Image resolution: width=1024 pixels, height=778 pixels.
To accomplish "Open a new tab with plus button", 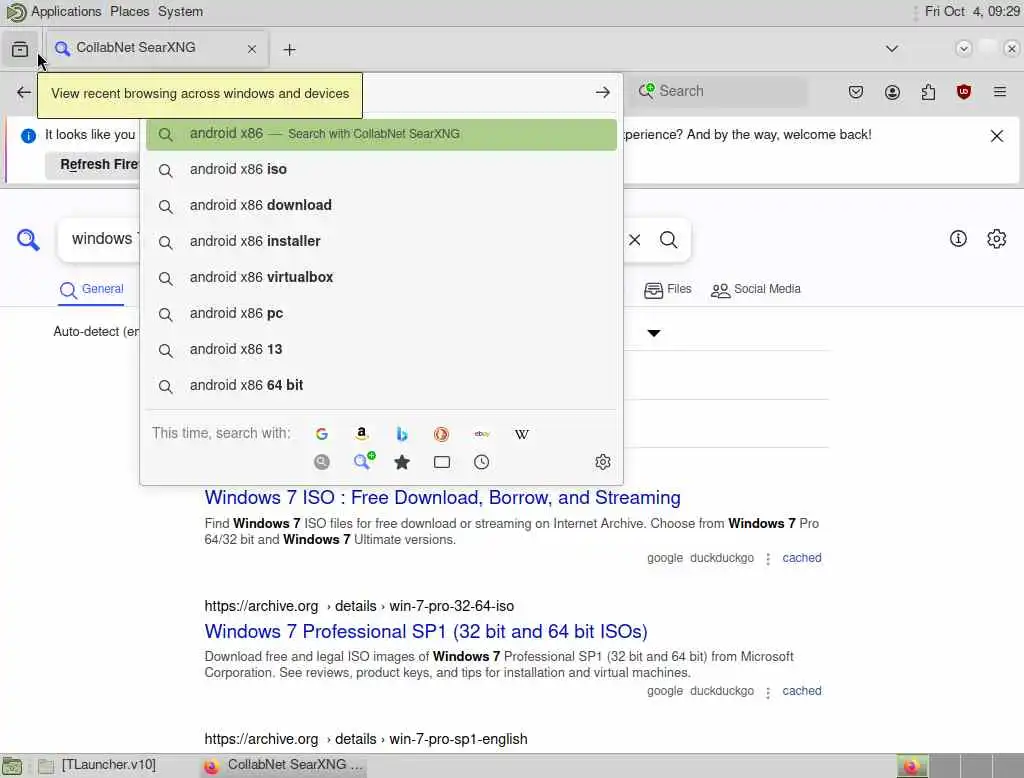I will coord(289,50).
